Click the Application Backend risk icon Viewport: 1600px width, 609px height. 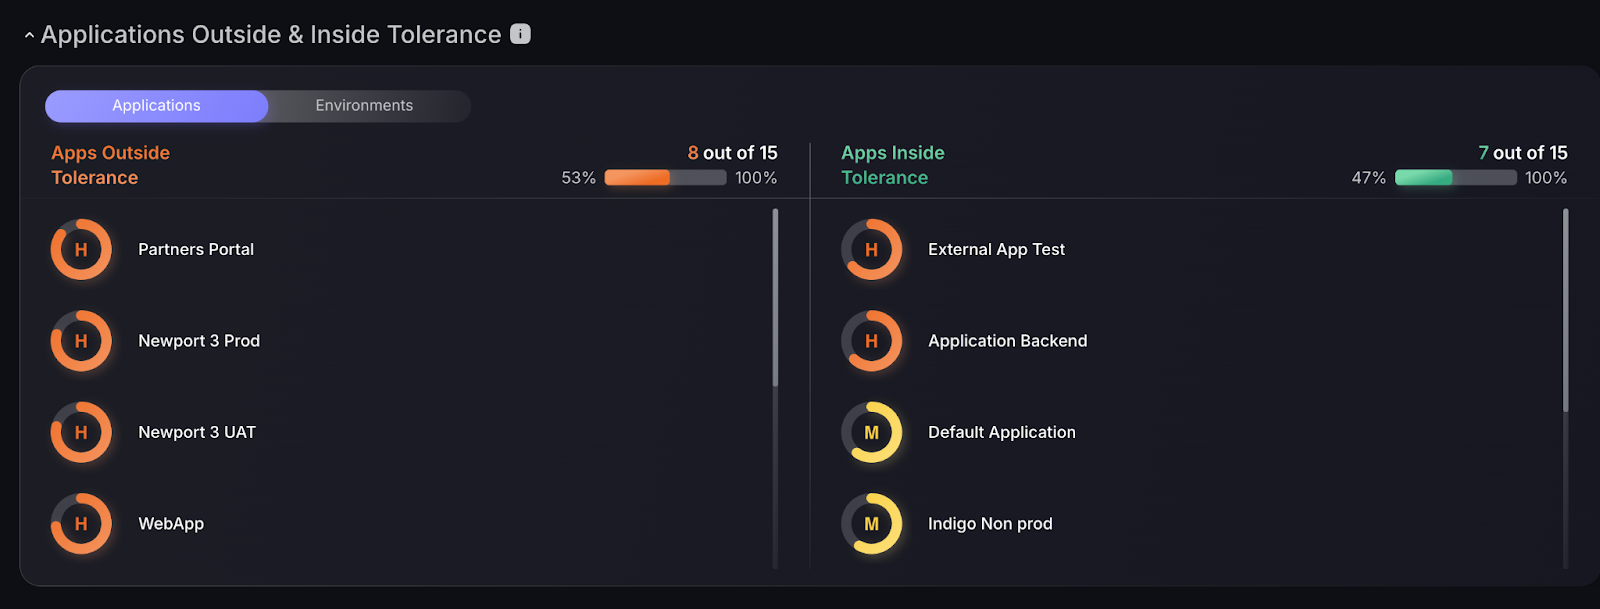(x=871, y=341)
